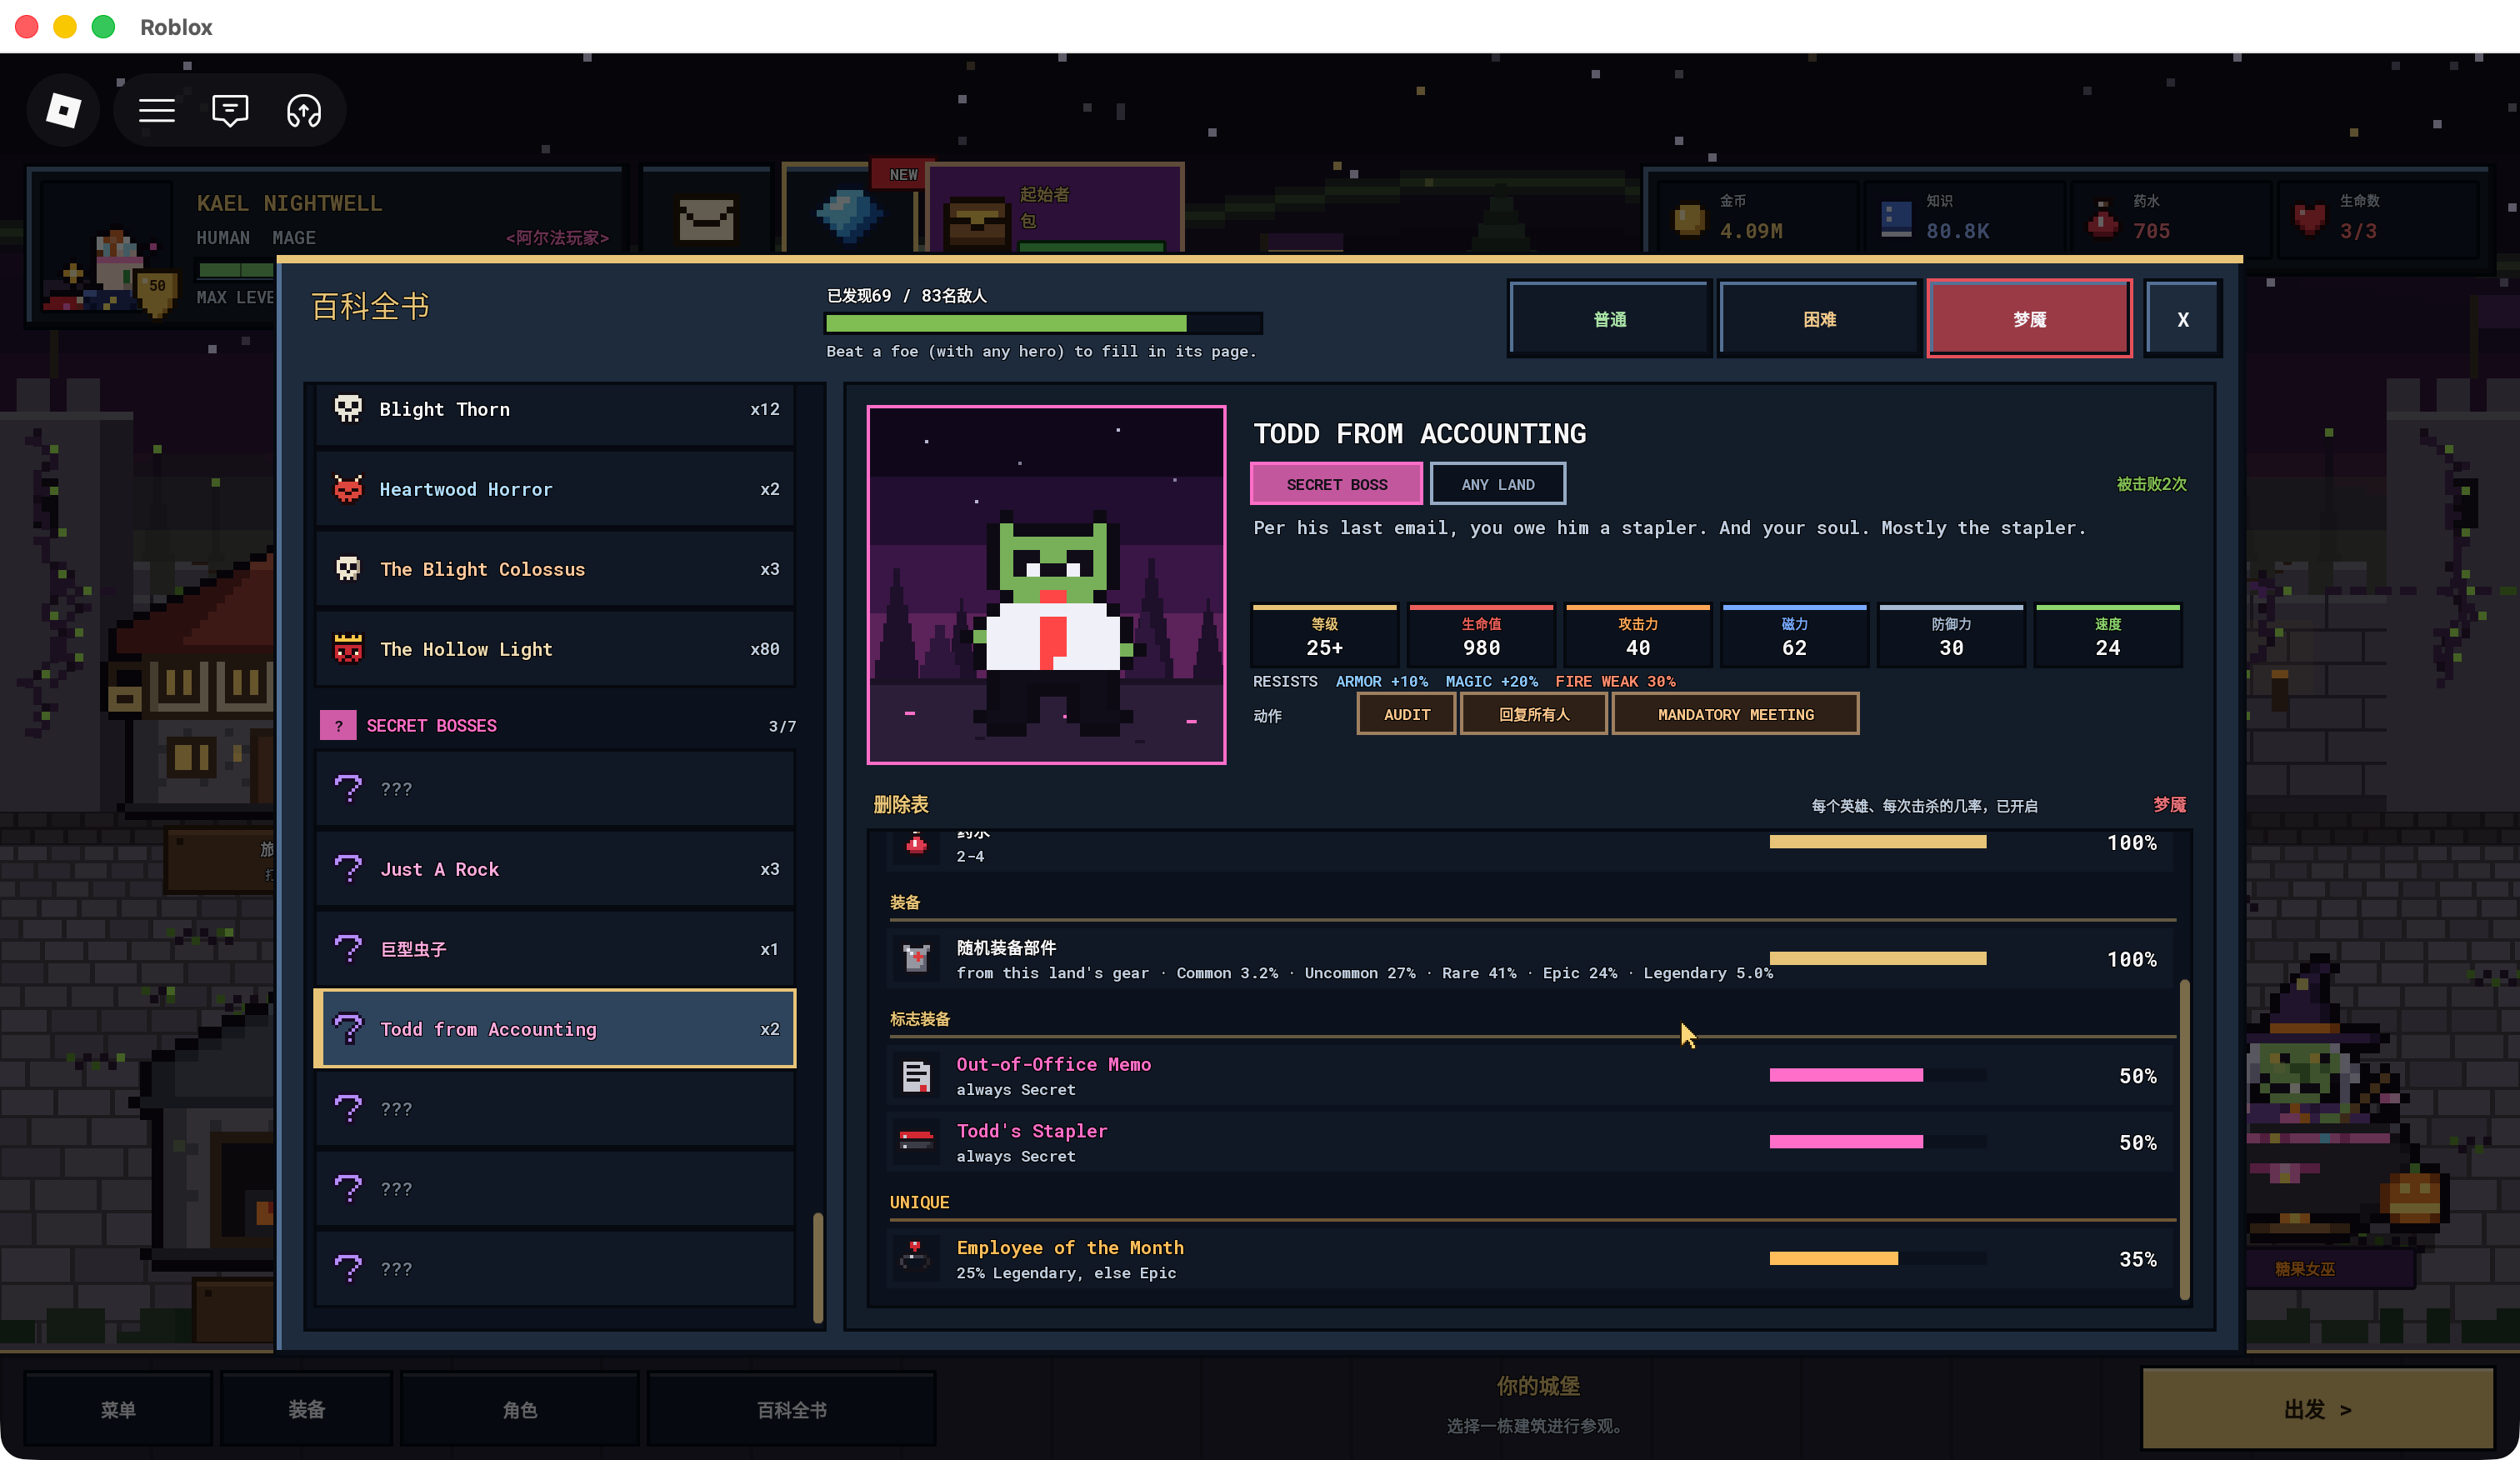Click the Heartwood Horror demon icon
The width and height of the screenshot is (2520, 1460).
click(348, 488)
